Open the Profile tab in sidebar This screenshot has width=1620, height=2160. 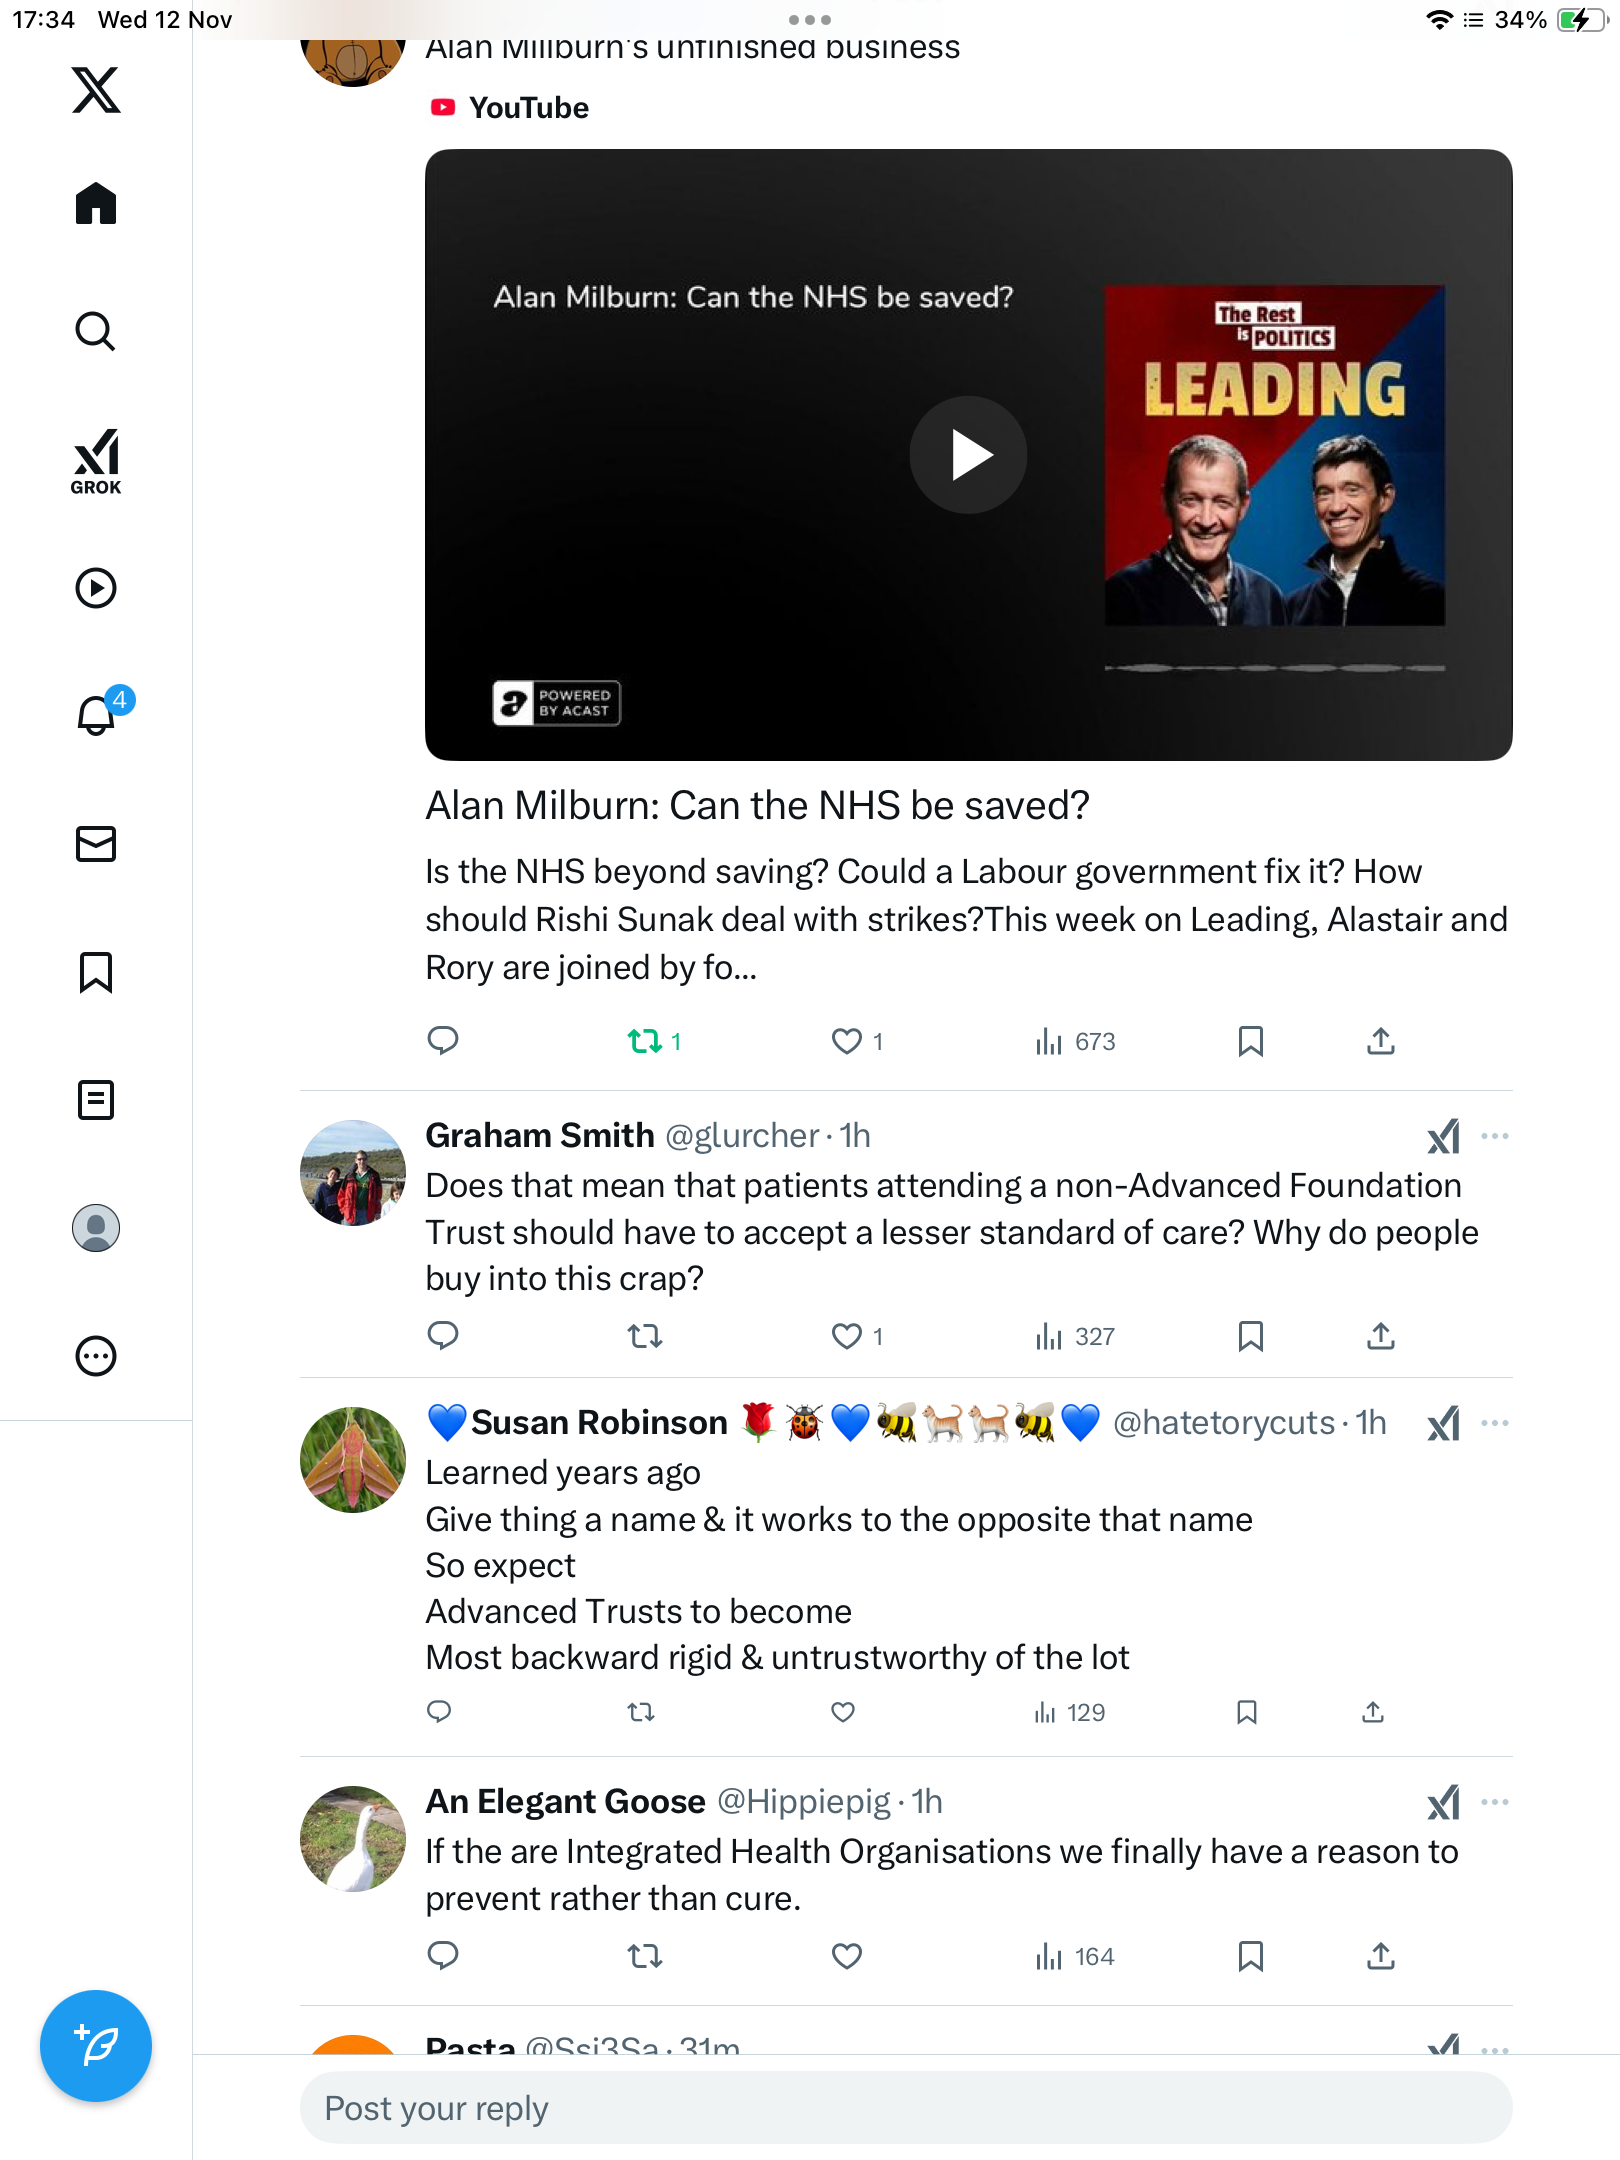coord(96,1228)
